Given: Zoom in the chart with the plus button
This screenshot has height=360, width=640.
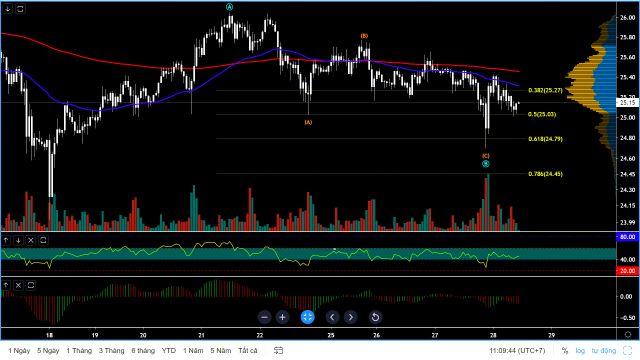Looking at the screenshot, I should click(282, 317).
